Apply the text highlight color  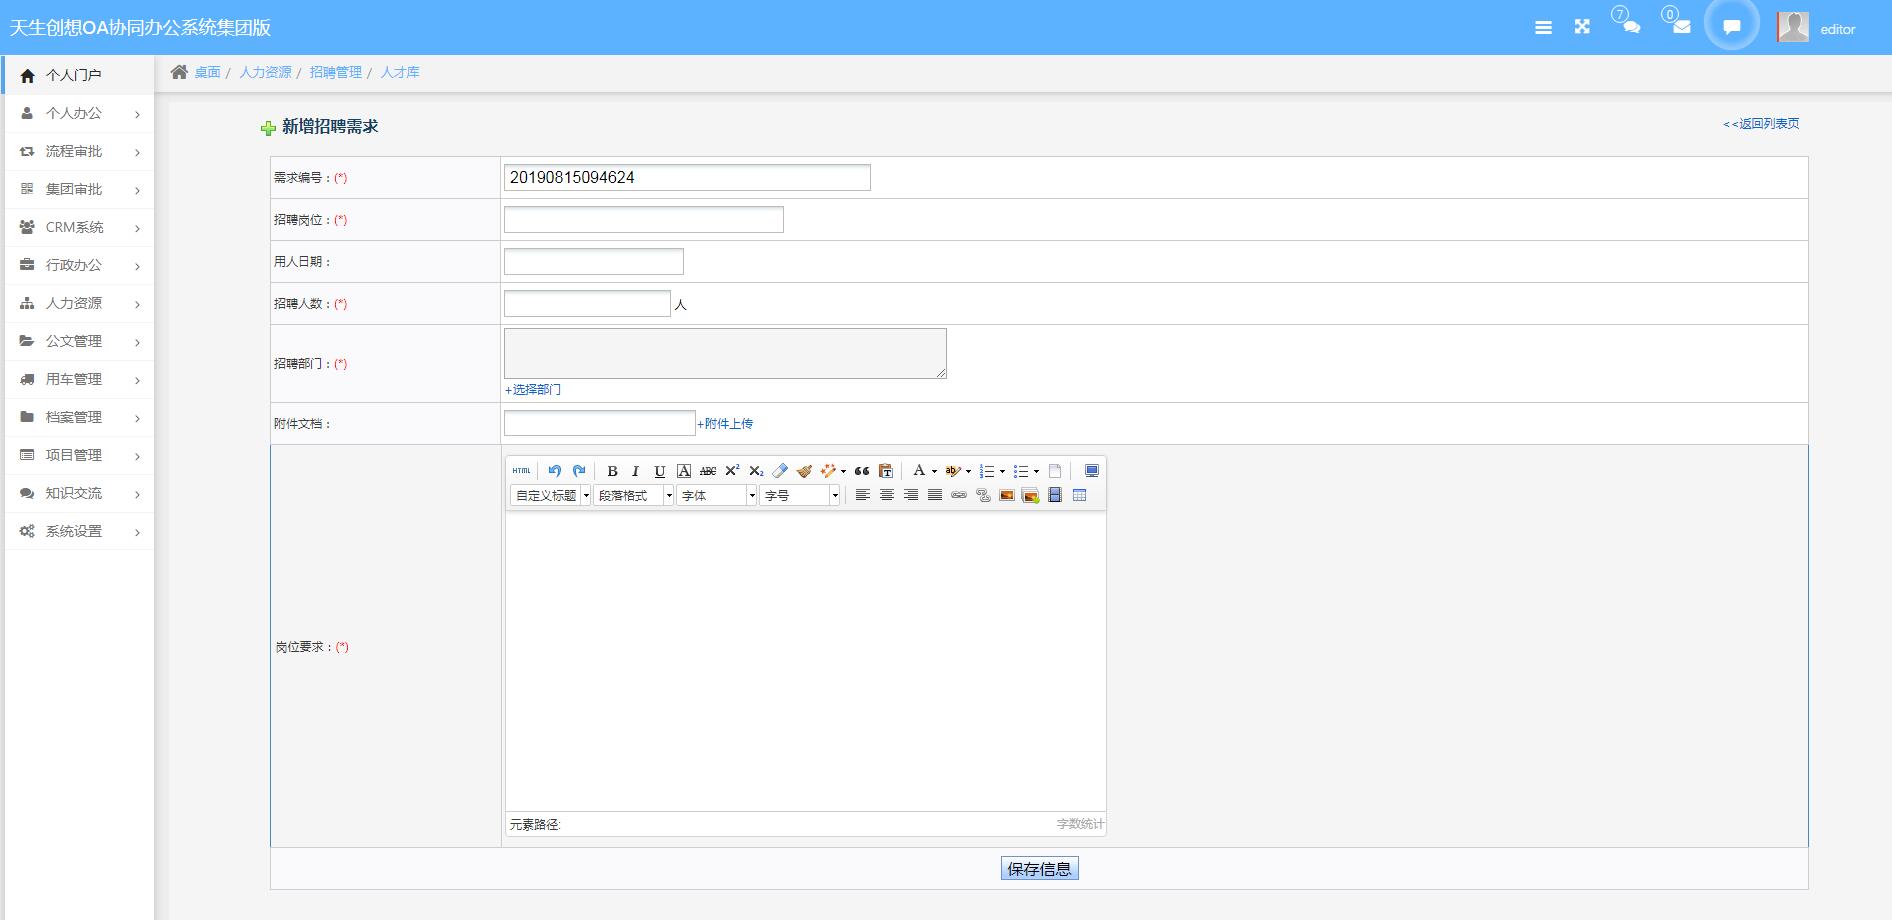(953, 471)
